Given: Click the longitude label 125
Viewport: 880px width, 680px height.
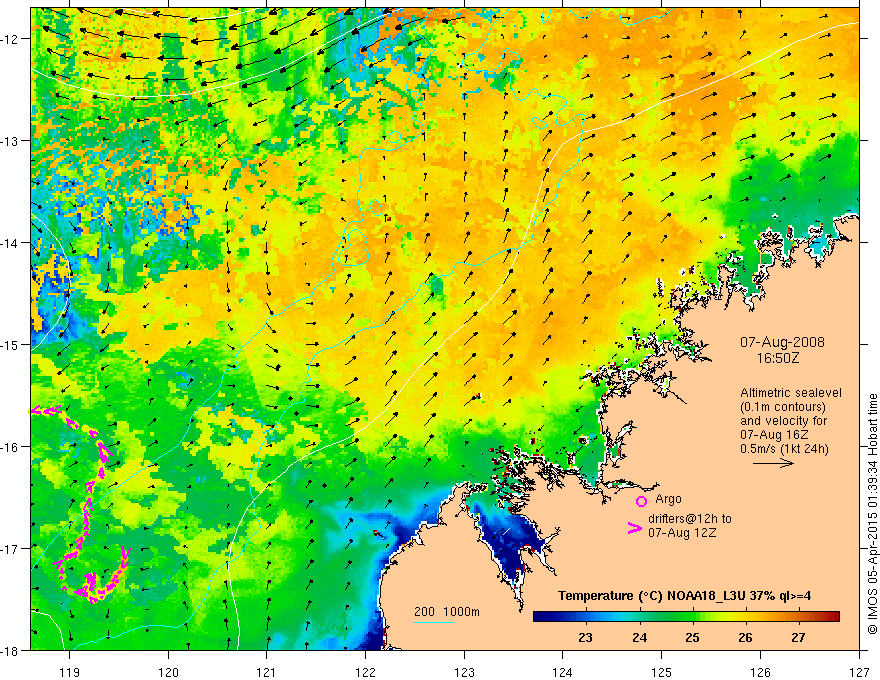Looking at the screenshot, I should point(662,672).
